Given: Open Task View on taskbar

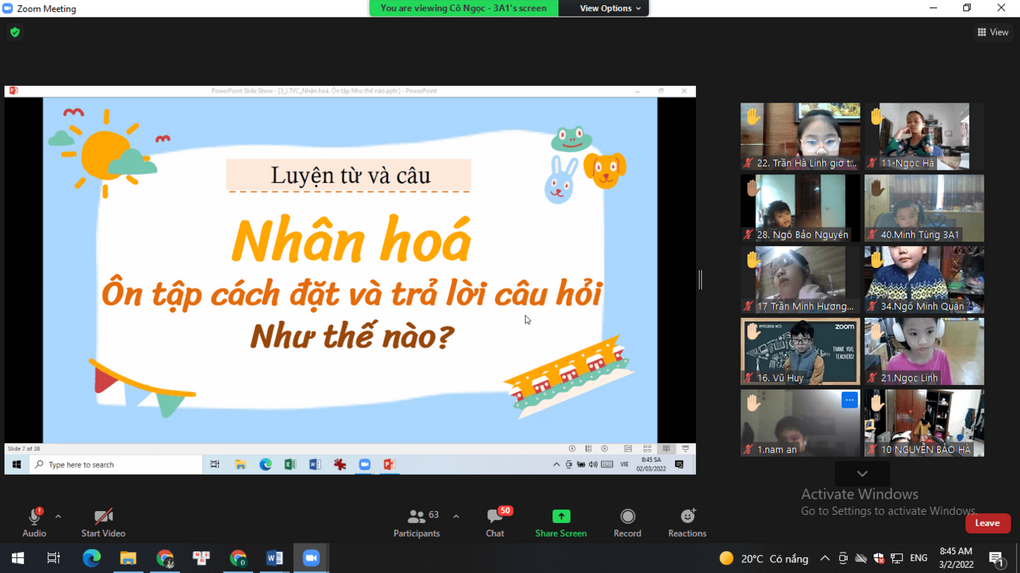Looking at the screenshot, I should (53, 558).
